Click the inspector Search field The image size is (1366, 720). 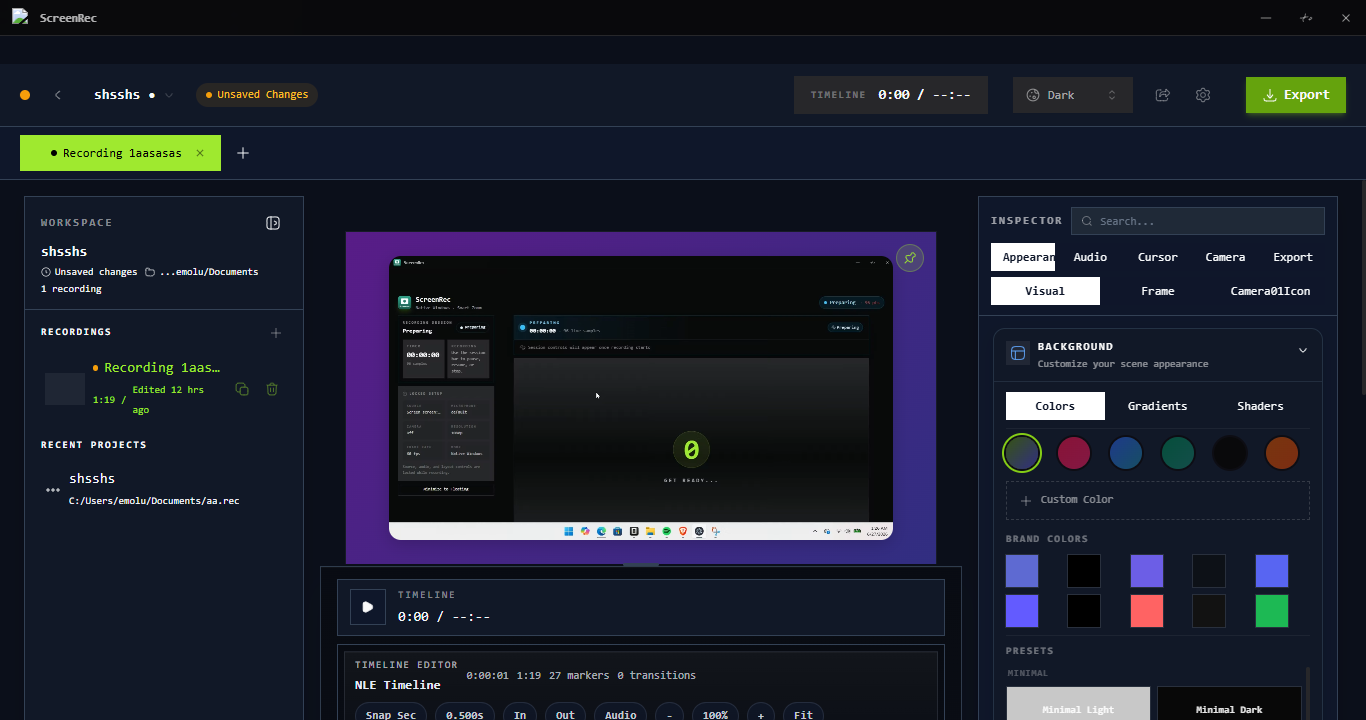coord(1198,221)
